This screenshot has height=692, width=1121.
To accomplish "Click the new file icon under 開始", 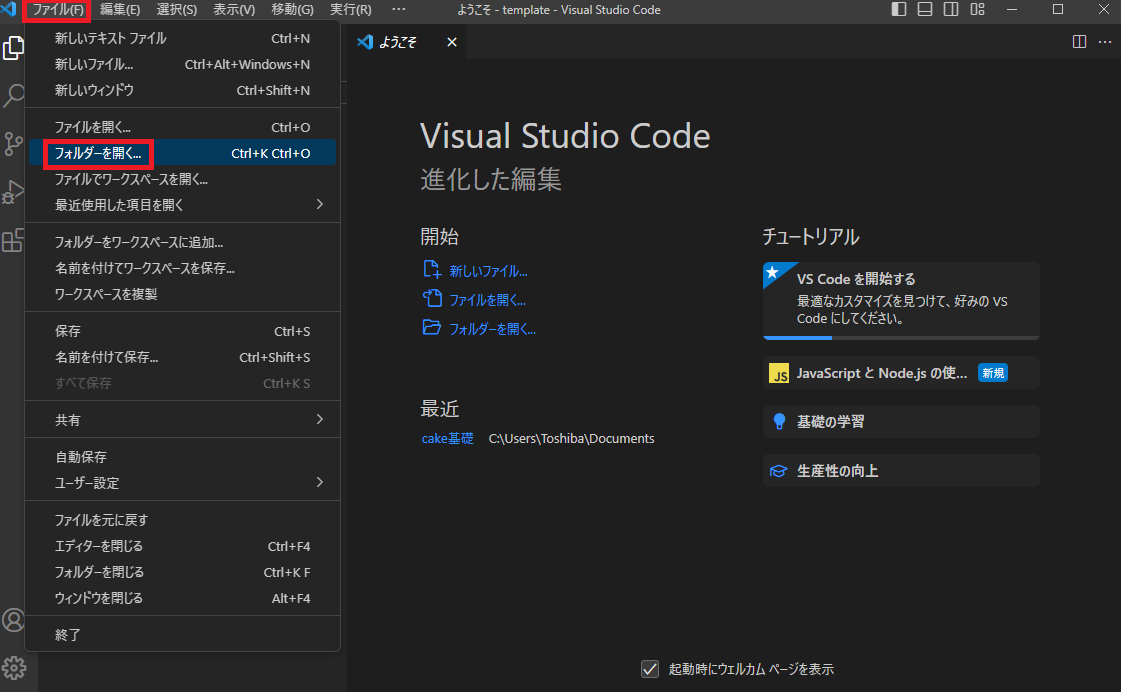I will [432, 270].
